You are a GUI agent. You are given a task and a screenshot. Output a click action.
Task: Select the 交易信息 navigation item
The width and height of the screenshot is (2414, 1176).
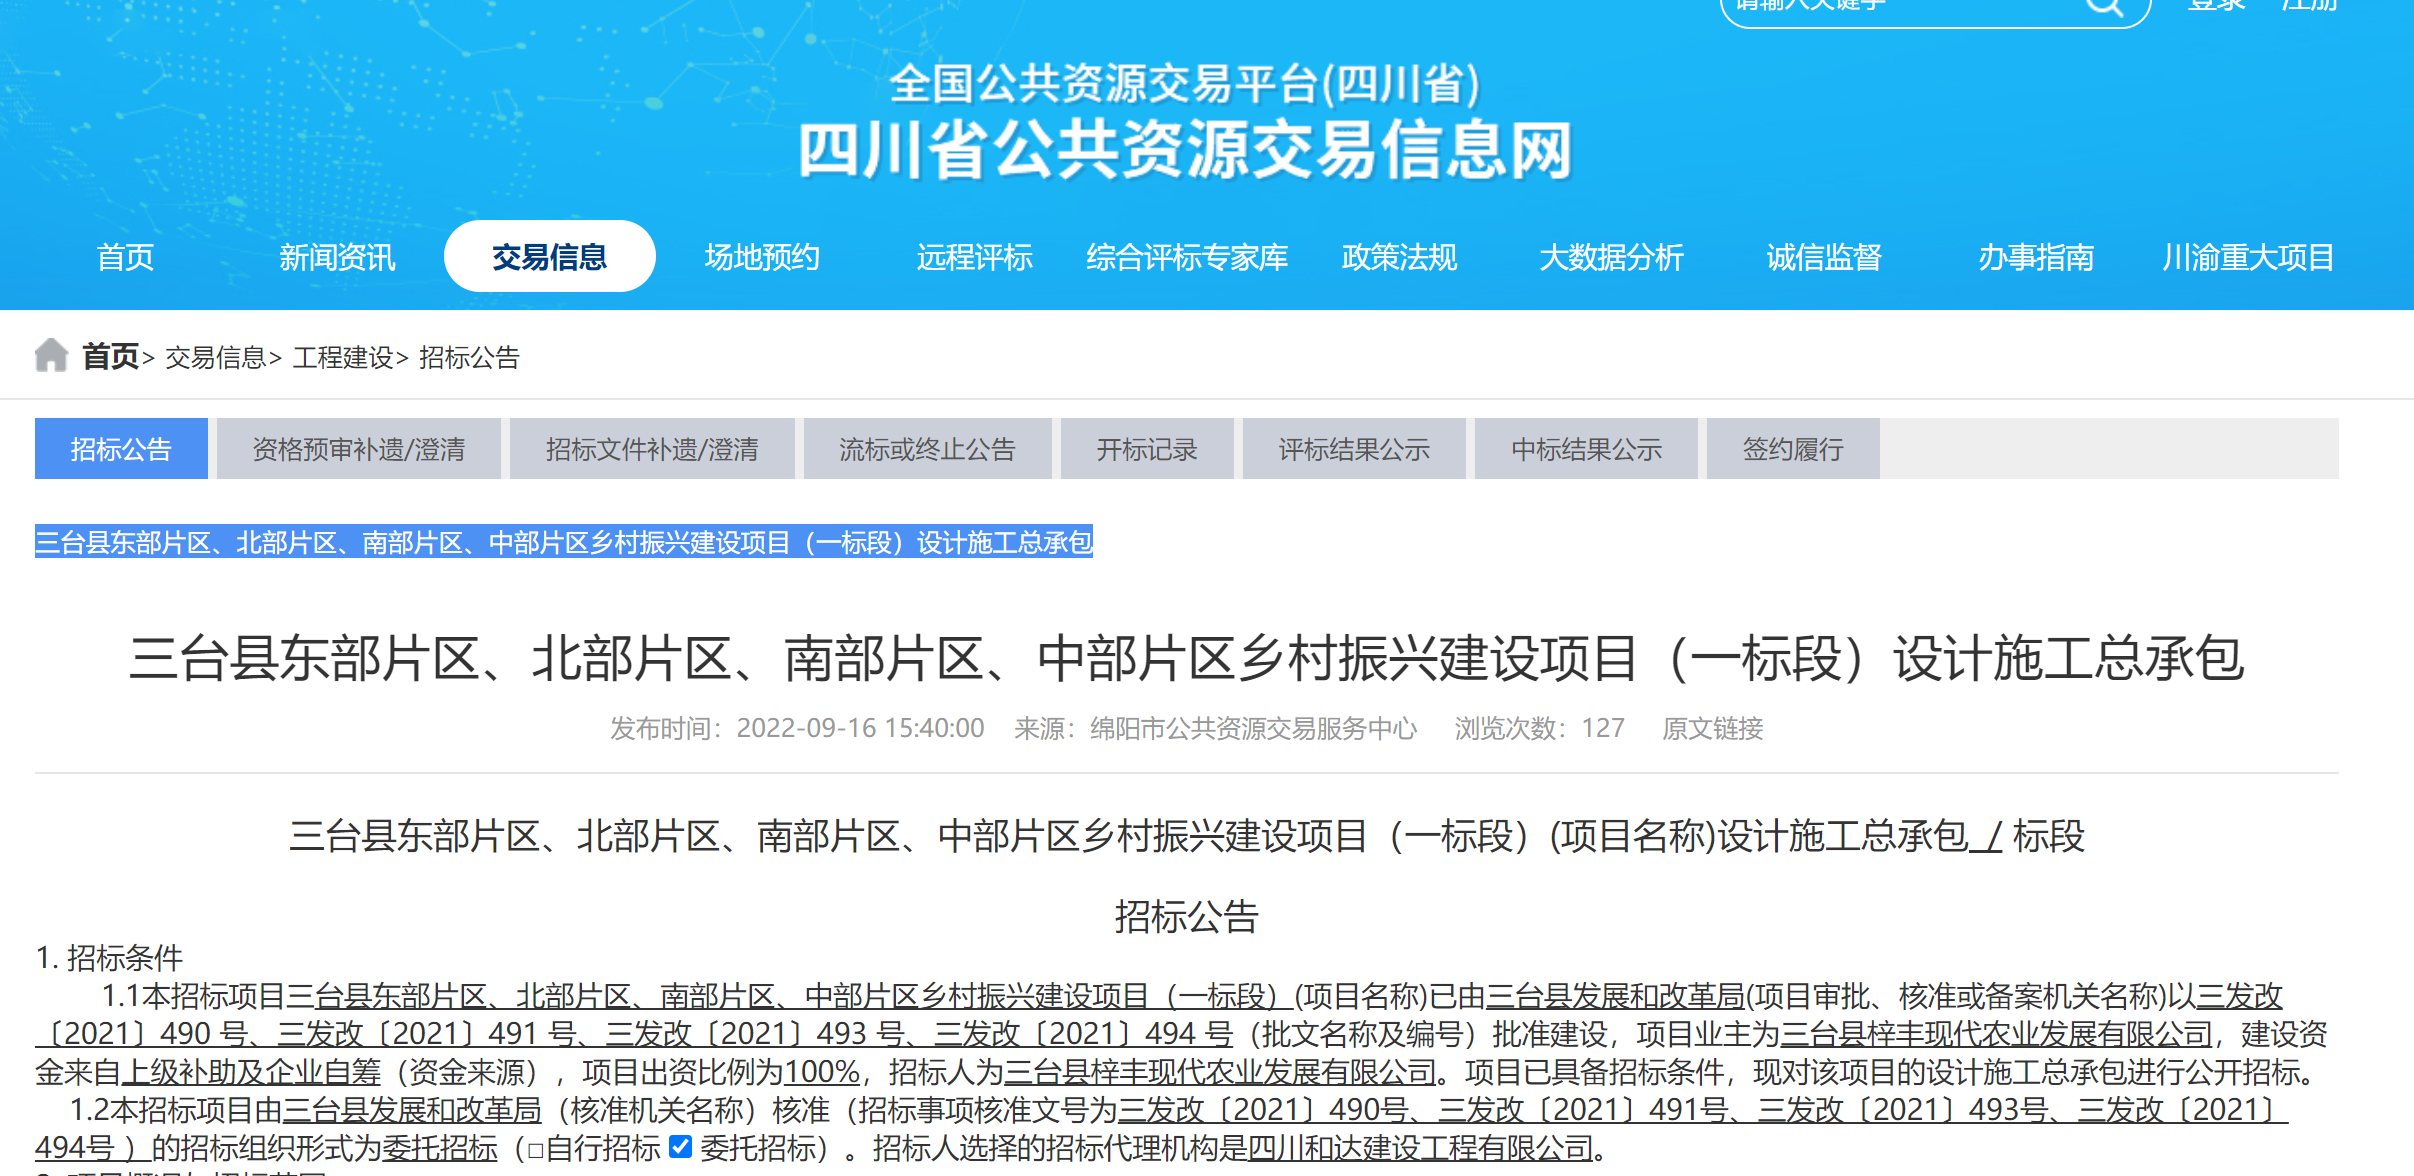(550, 257)
